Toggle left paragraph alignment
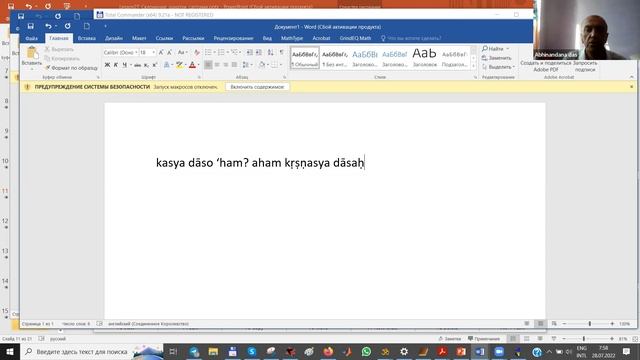The width and height of the screenshot is (640, 360). point(208,65)
